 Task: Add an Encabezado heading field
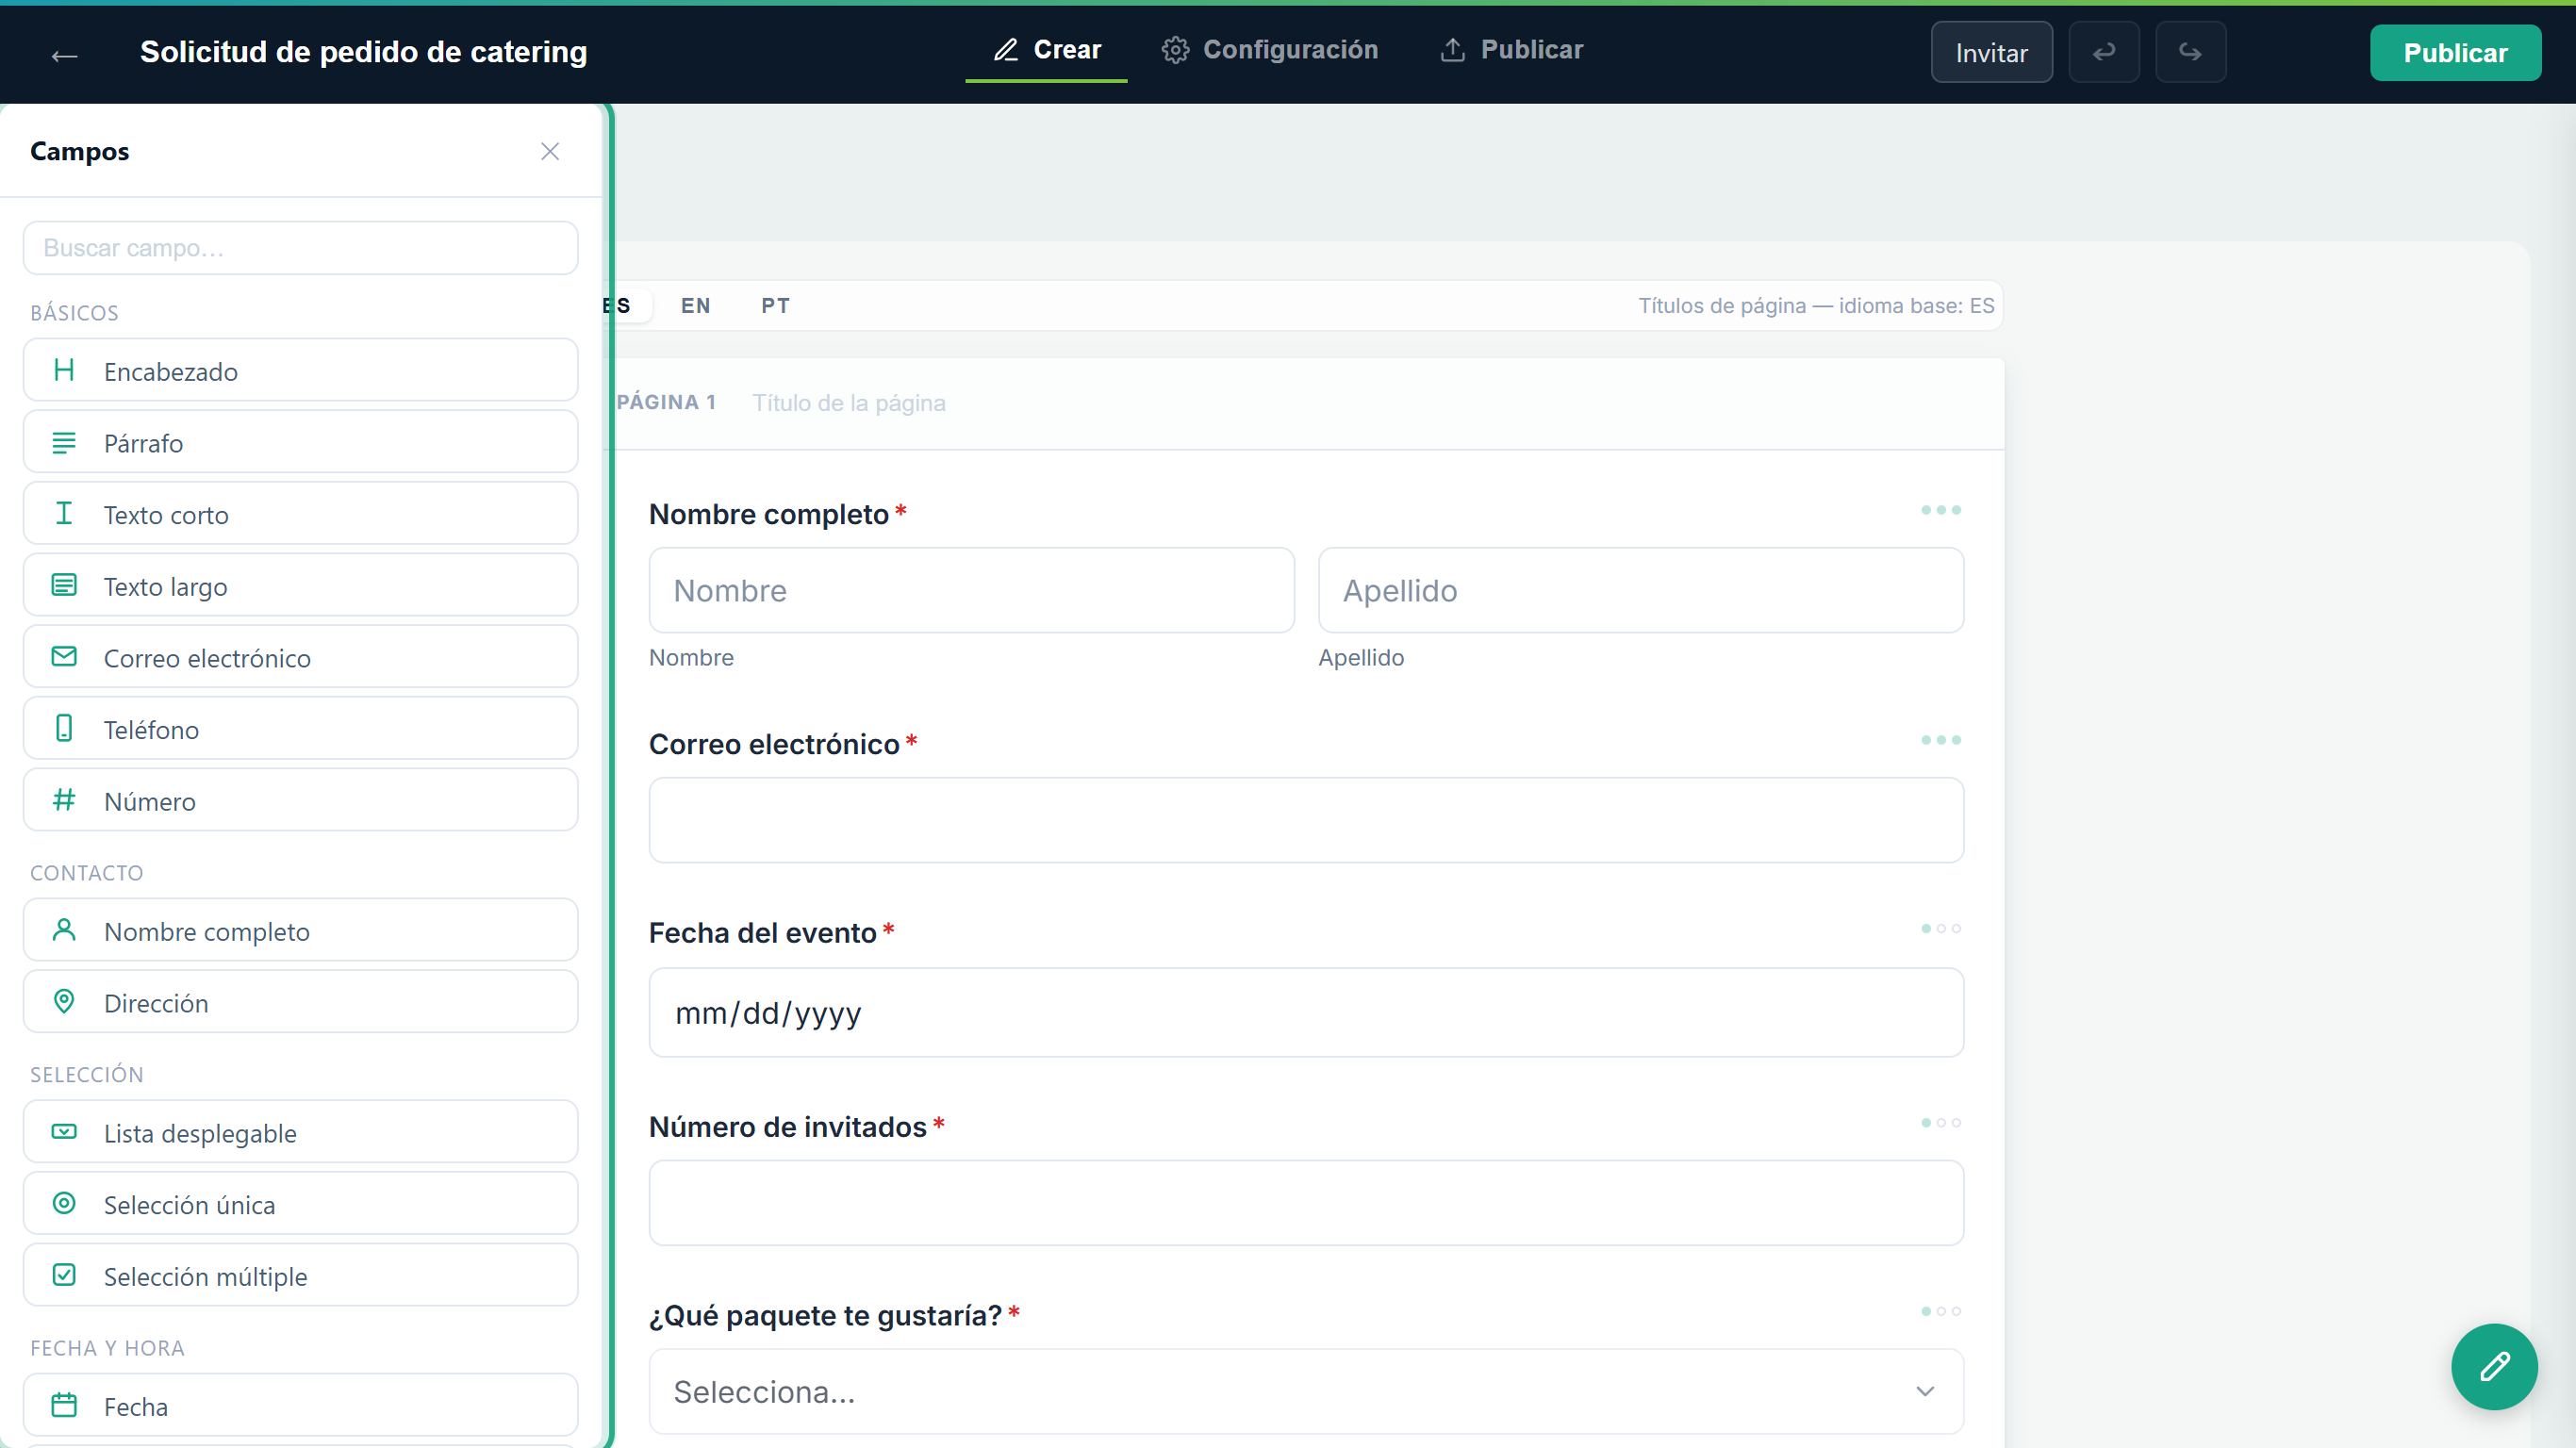click(x=300, y=371)
